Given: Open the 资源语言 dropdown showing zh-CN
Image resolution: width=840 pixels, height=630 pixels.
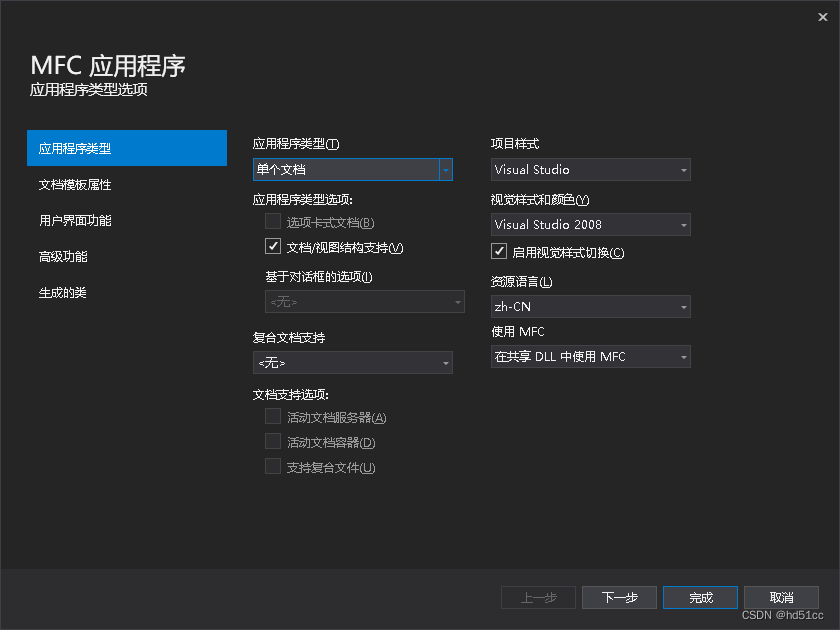Looking at the screenshot, I should (590, 306).
